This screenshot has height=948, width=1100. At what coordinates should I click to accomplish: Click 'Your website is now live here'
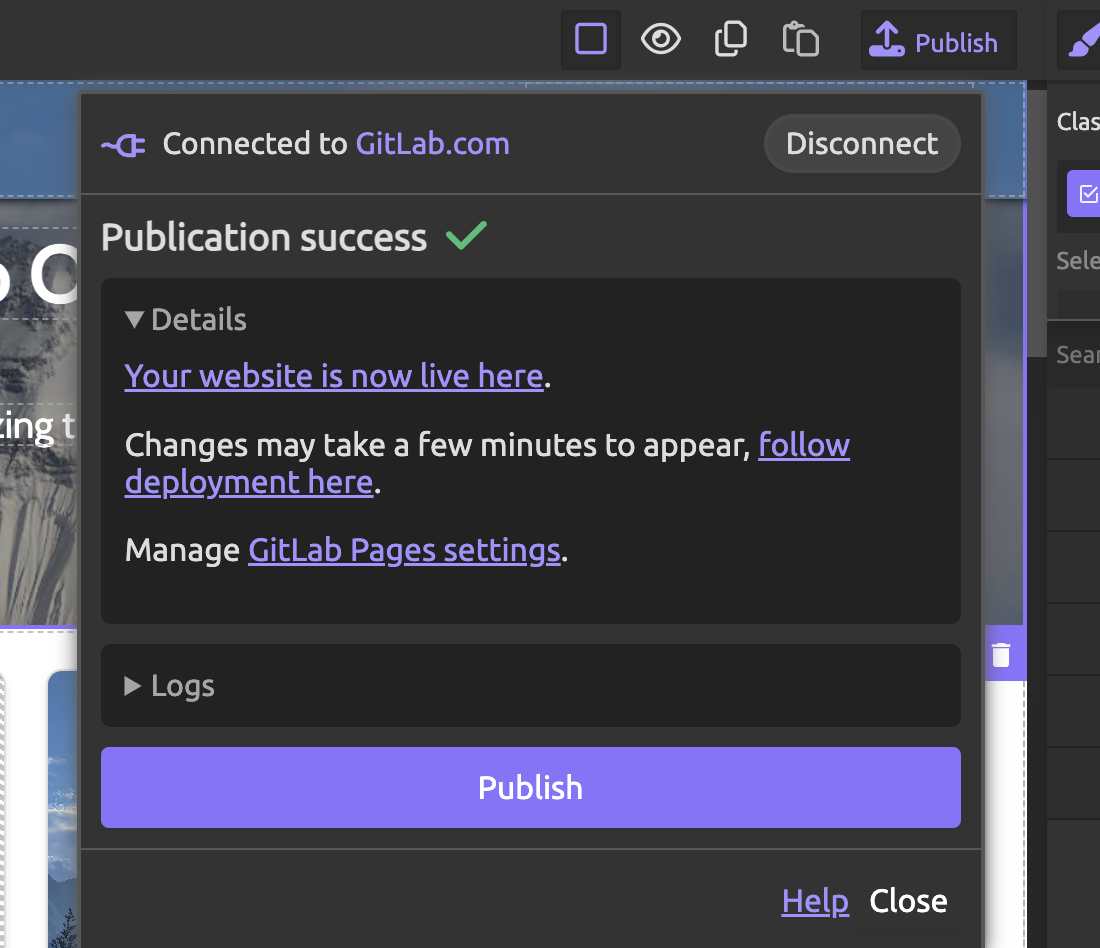tap(332, 376)
